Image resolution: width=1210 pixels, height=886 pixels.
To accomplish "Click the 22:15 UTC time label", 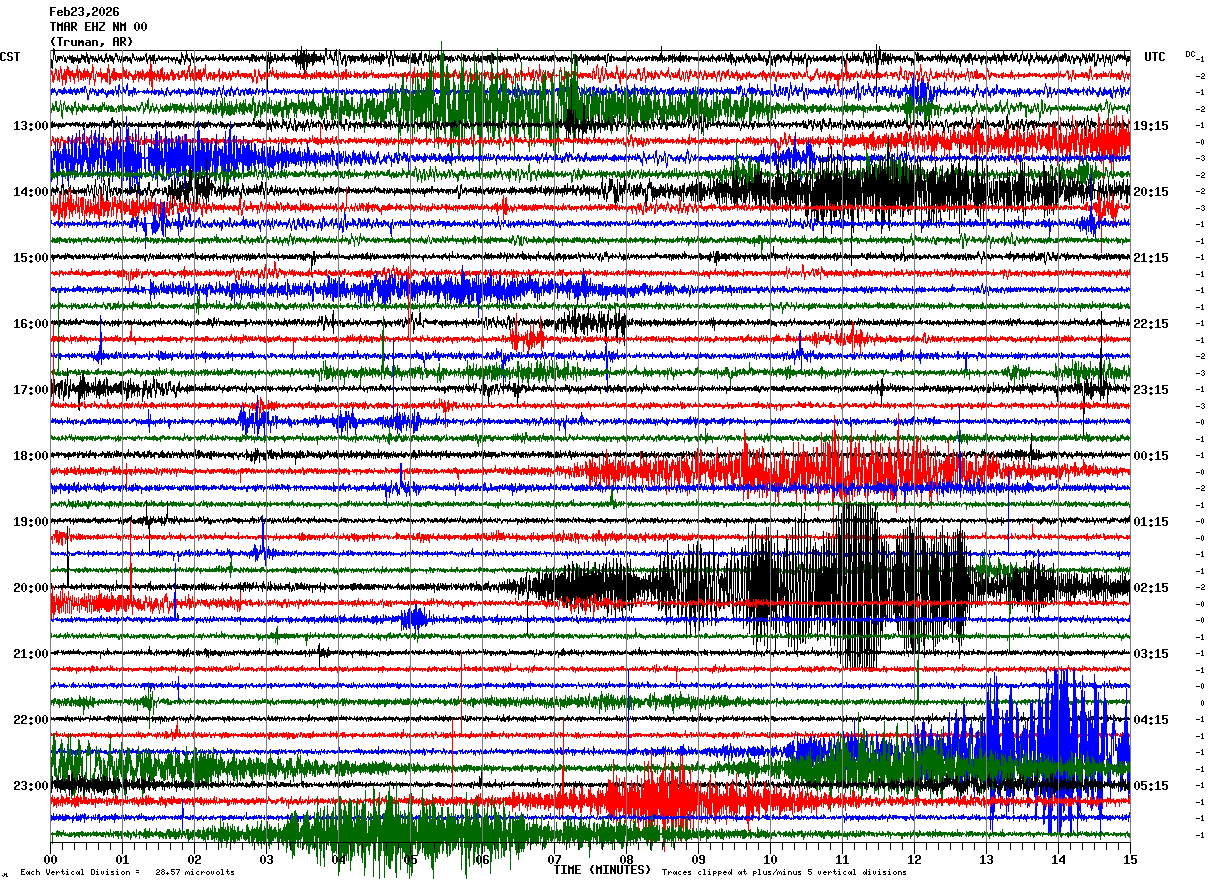I will tap(1151, 324).
